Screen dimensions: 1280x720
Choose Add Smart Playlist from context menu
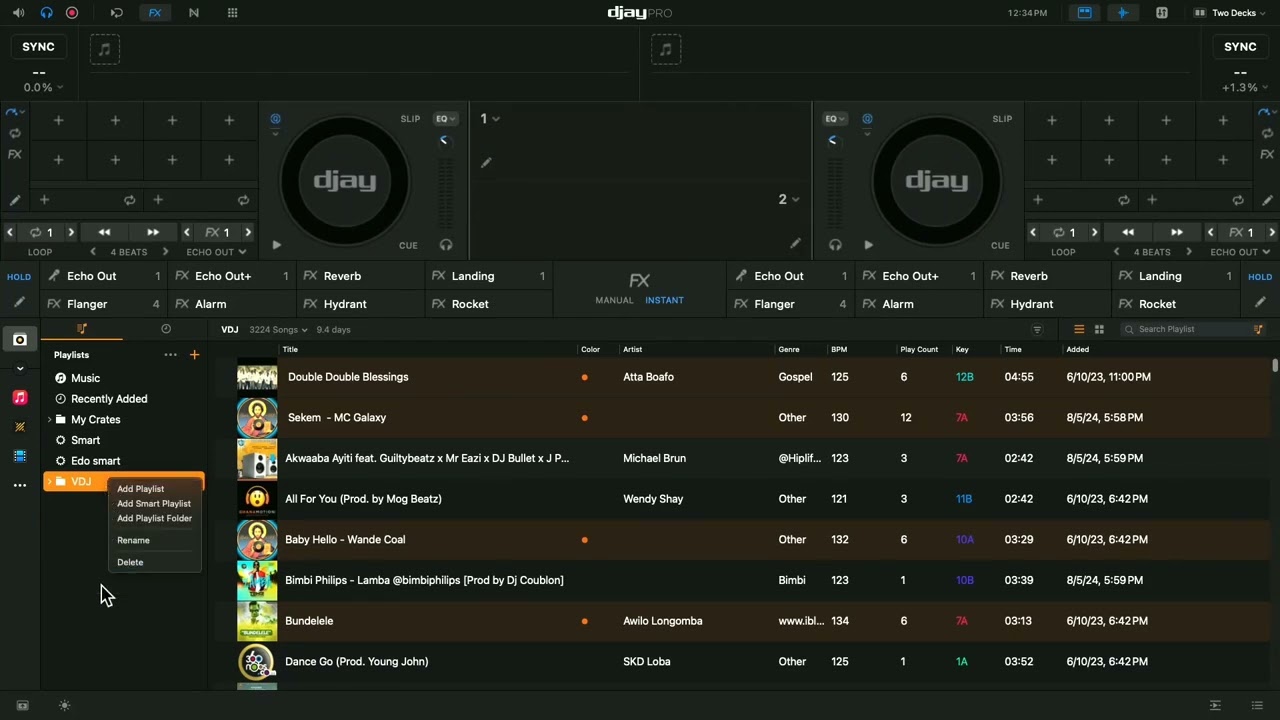point(154,504)
